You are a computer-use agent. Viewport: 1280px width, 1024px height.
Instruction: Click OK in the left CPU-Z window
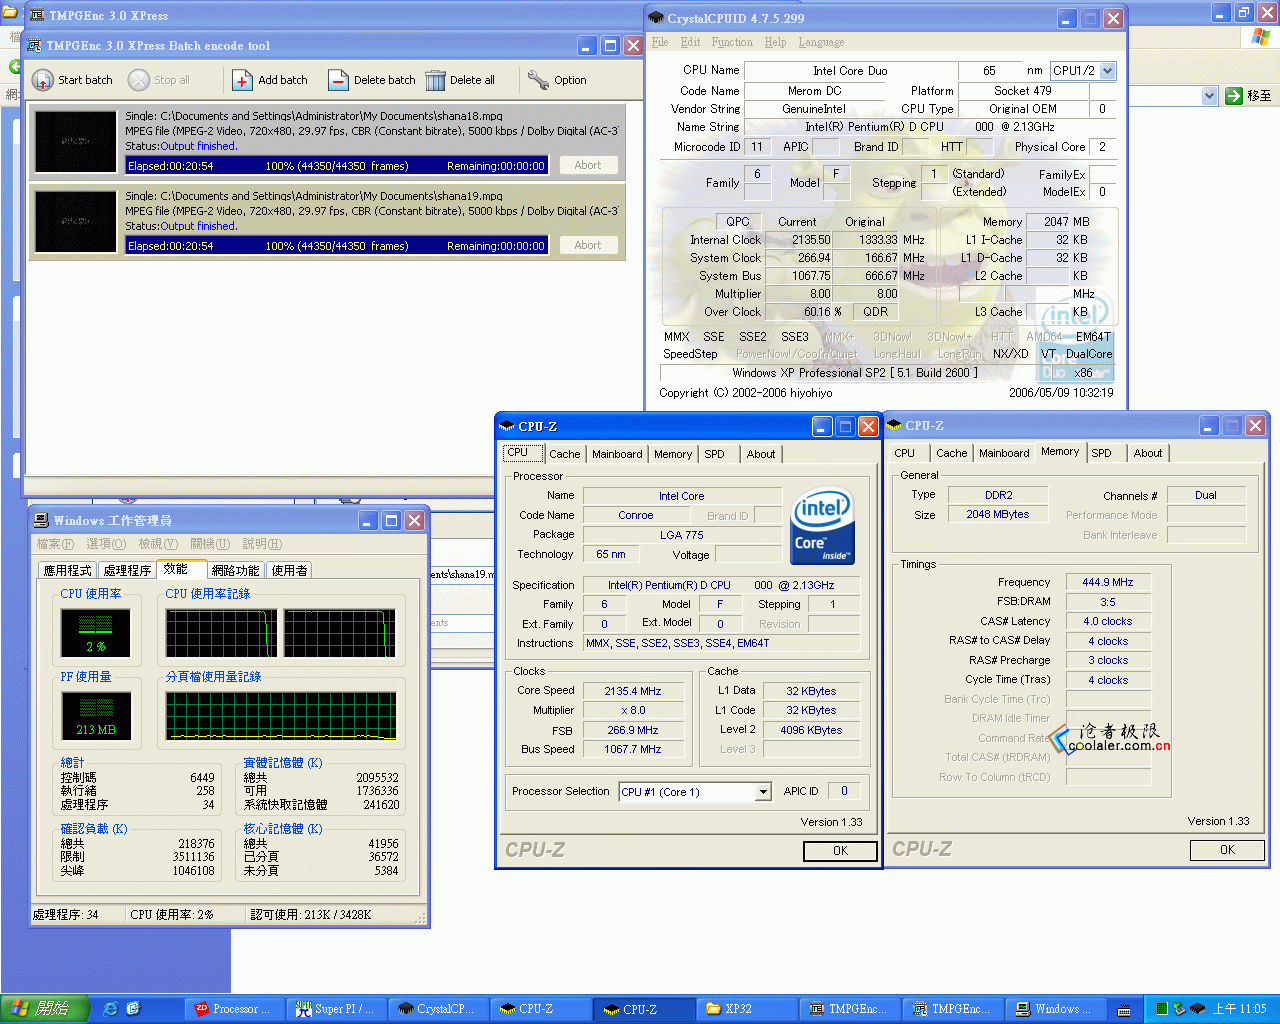[840, 851]
